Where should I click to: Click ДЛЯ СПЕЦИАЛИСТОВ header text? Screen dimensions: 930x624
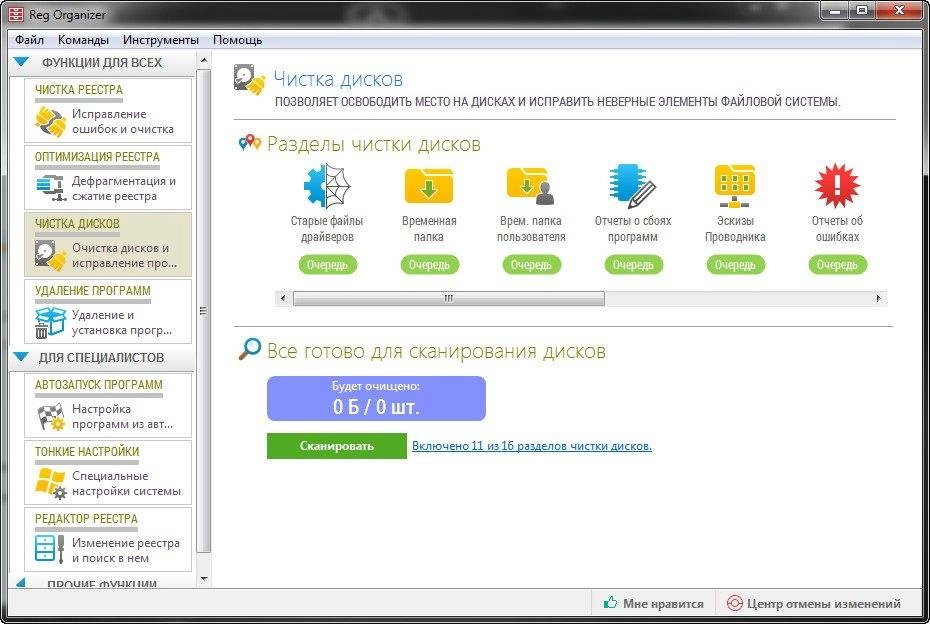tap(101, 358)
